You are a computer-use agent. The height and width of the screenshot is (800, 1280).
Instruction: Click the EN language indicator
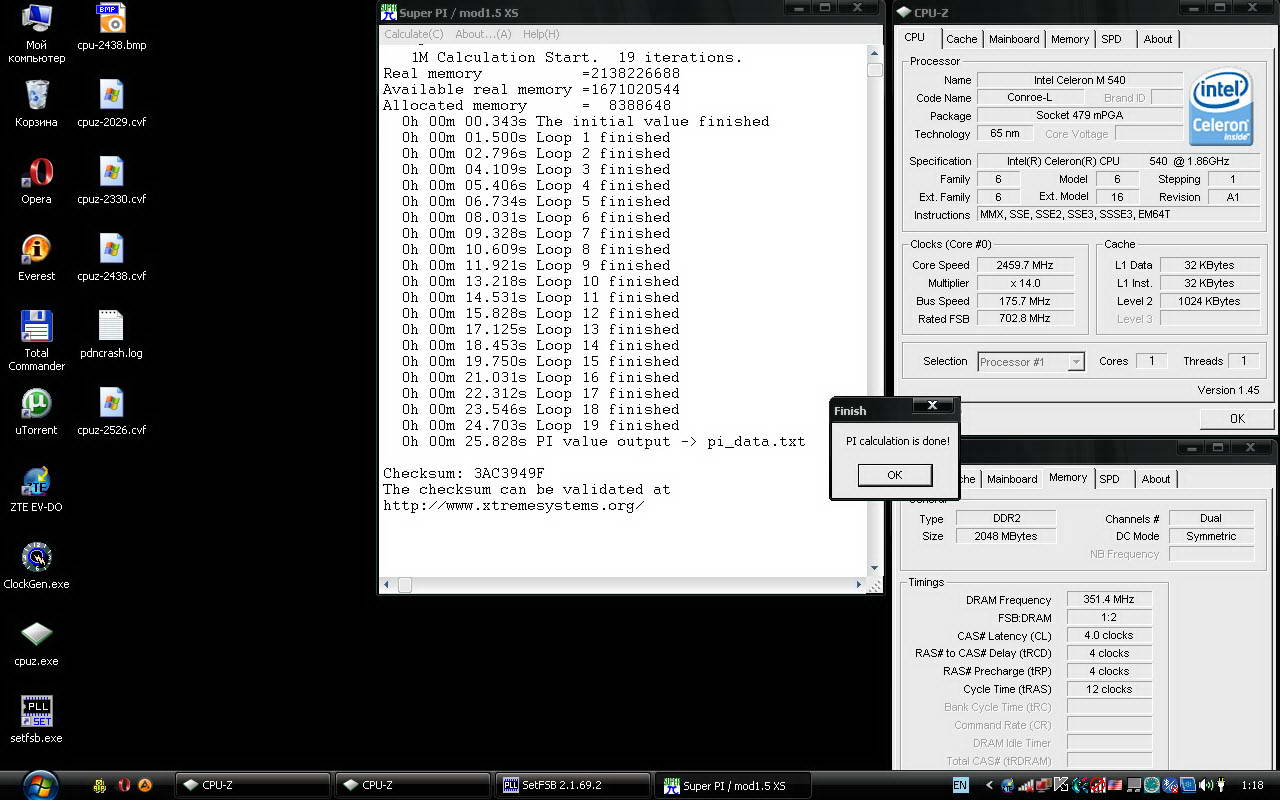(x=960, y=786)
